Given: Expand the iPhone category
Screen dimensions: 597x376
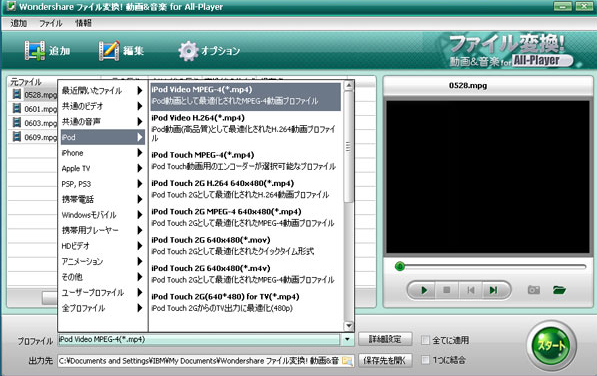Looking at the screenshot, I should pyautogui.click(x=102, y=153).
